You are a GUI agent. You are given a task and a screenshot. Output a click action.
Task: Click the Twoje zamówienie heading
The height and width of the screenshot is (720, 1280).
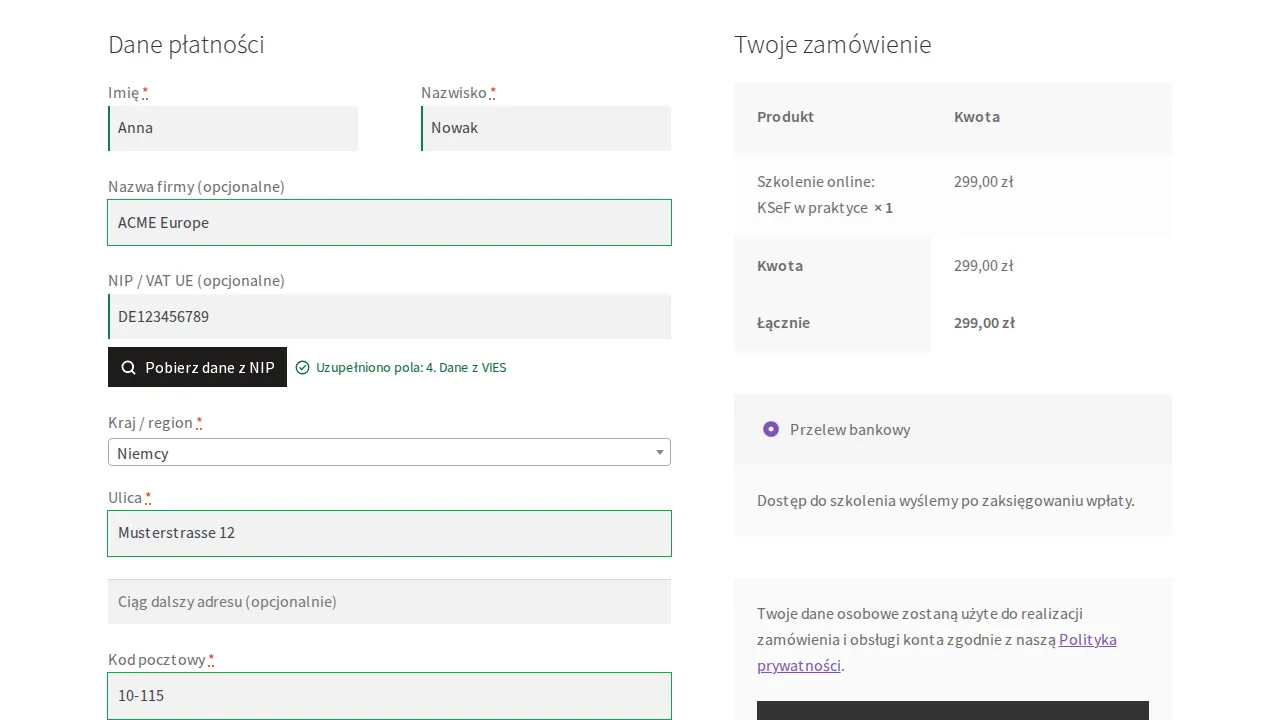[x=832, y=45]
